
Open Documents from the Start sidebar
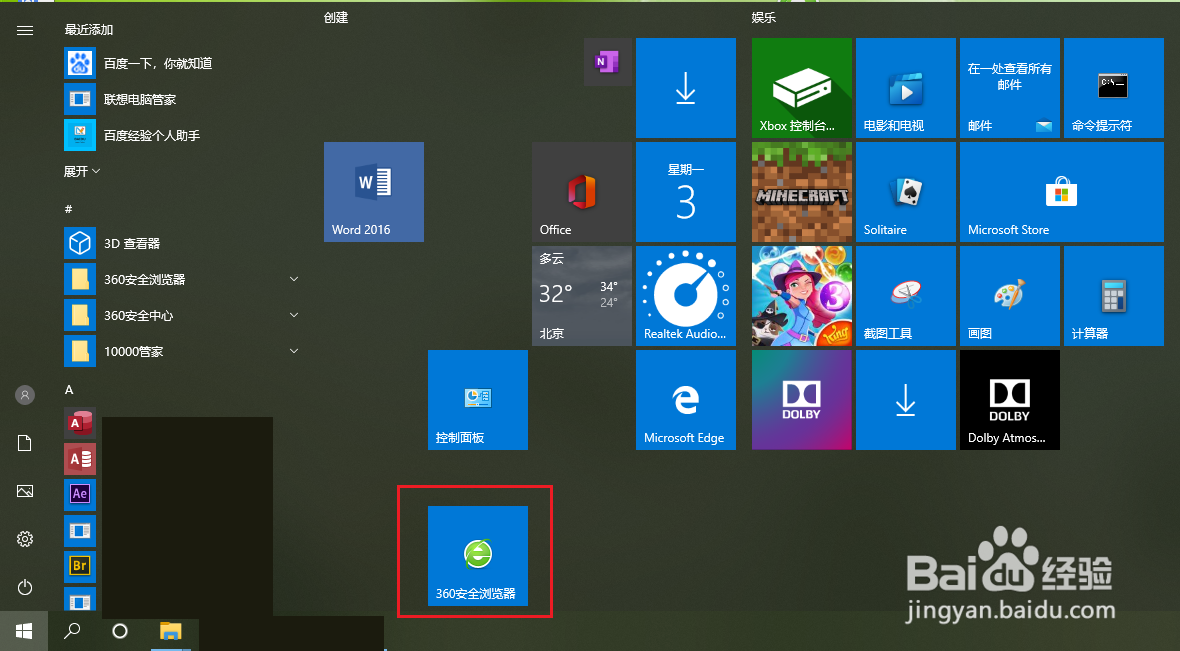[25, 443]
